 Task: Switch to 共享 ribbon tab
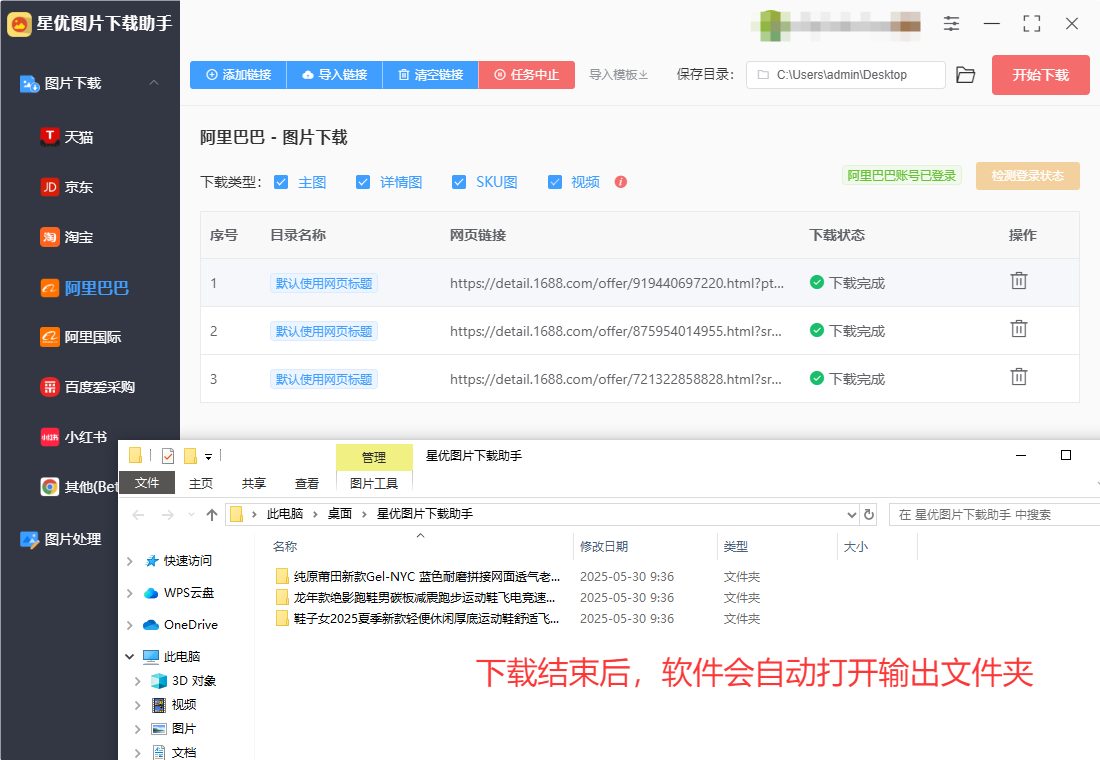[254, 484]
